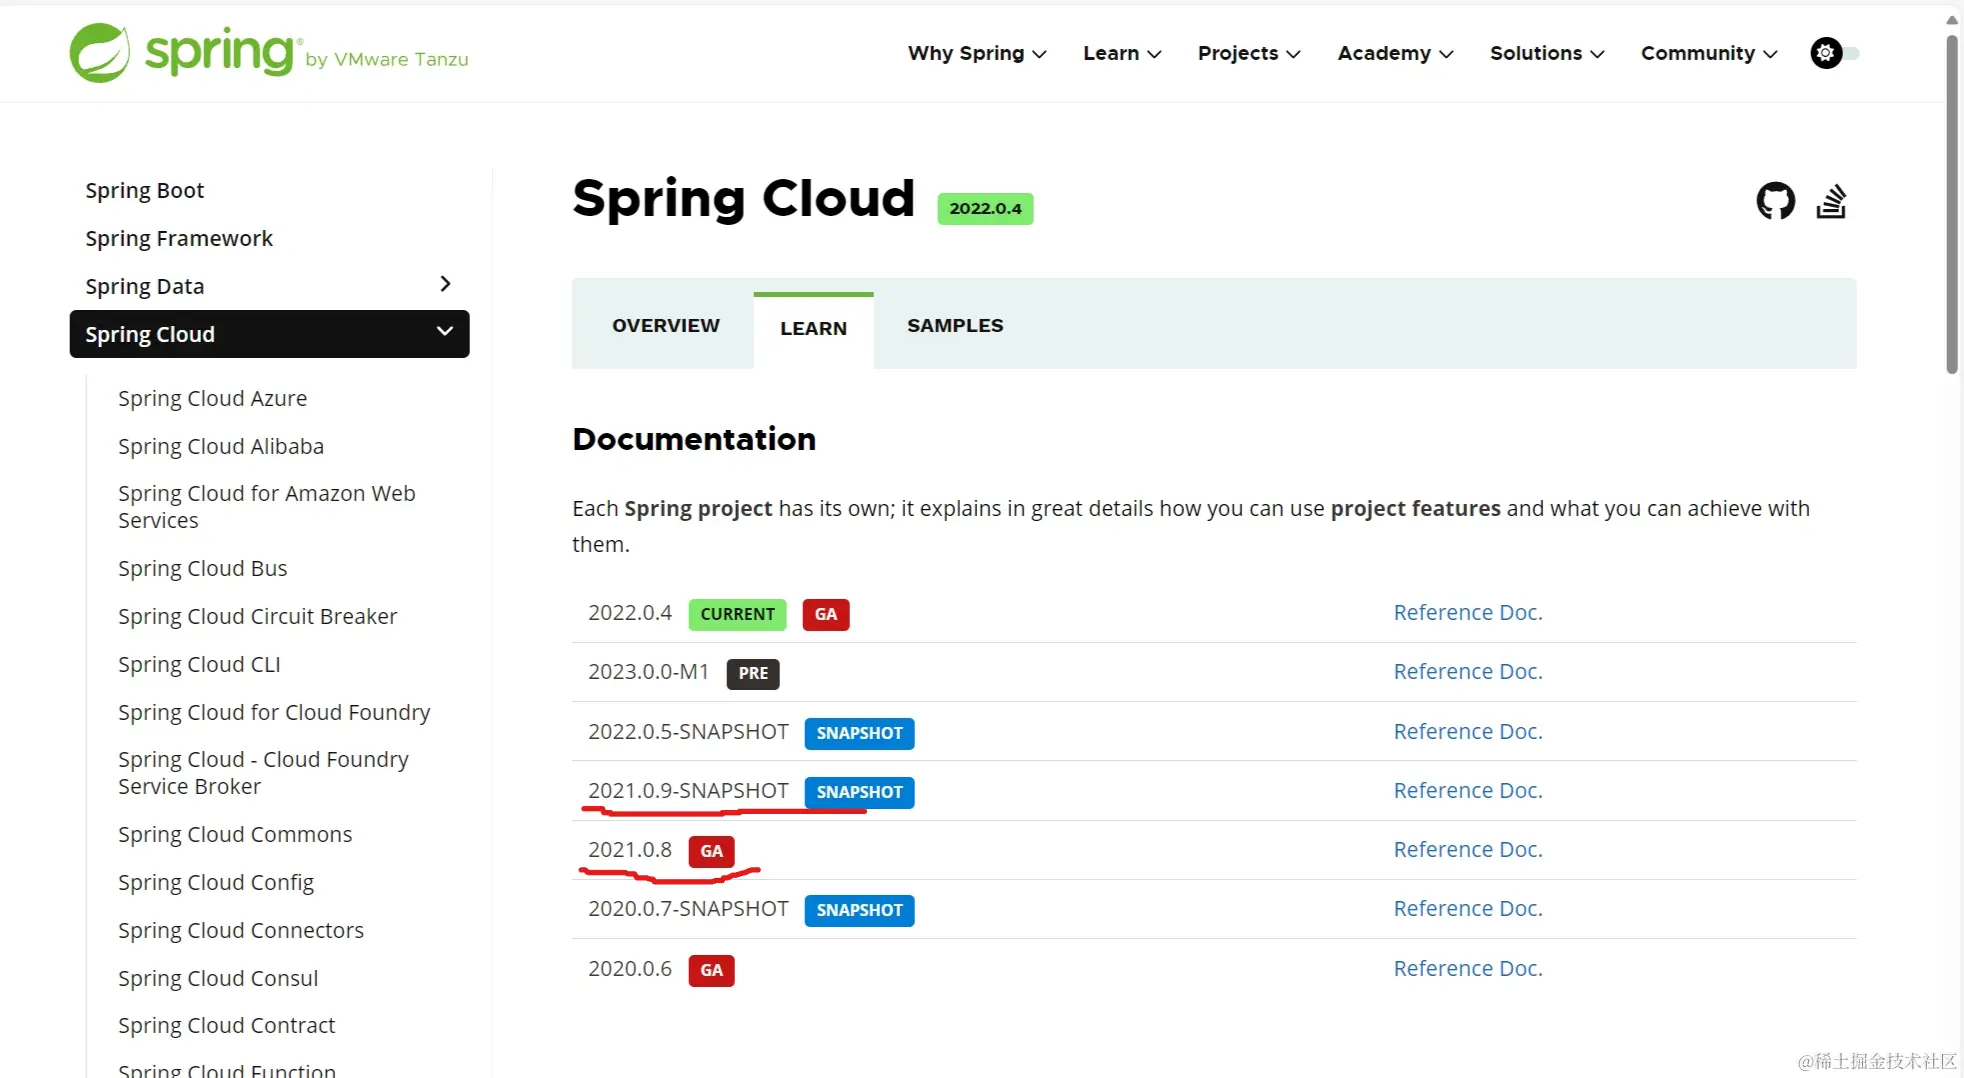Toggle the dark mode theme switch
The image size is (1964, 1078).
pos(1834,53)
